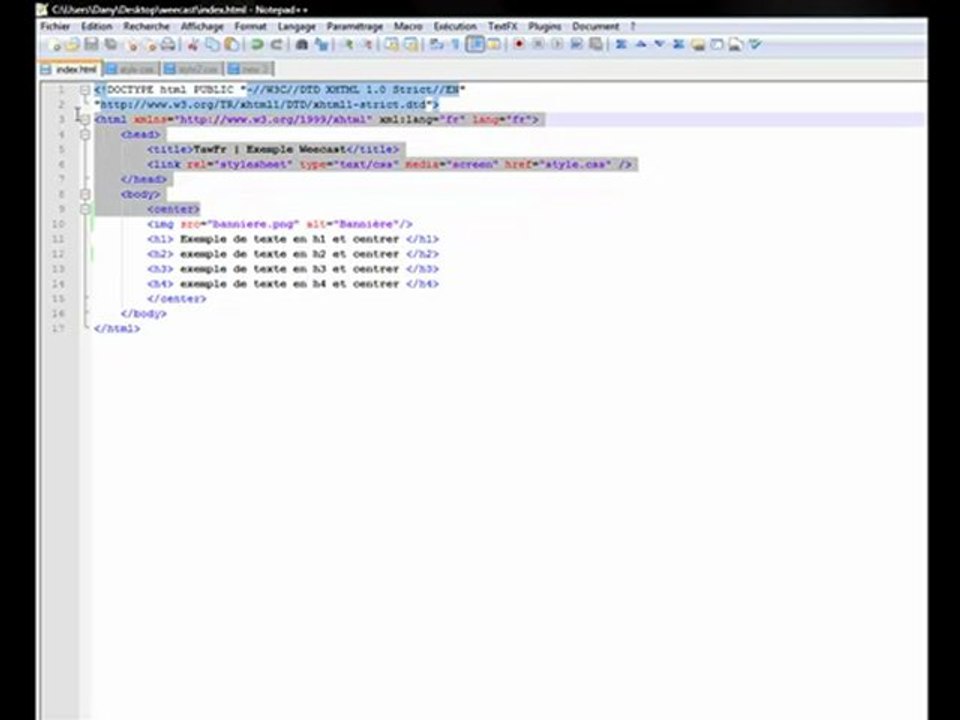Click the h2 'exemple de texte' line
This screenshot has width=960, height=720.
pyautogui.click(x=293, y=254)
